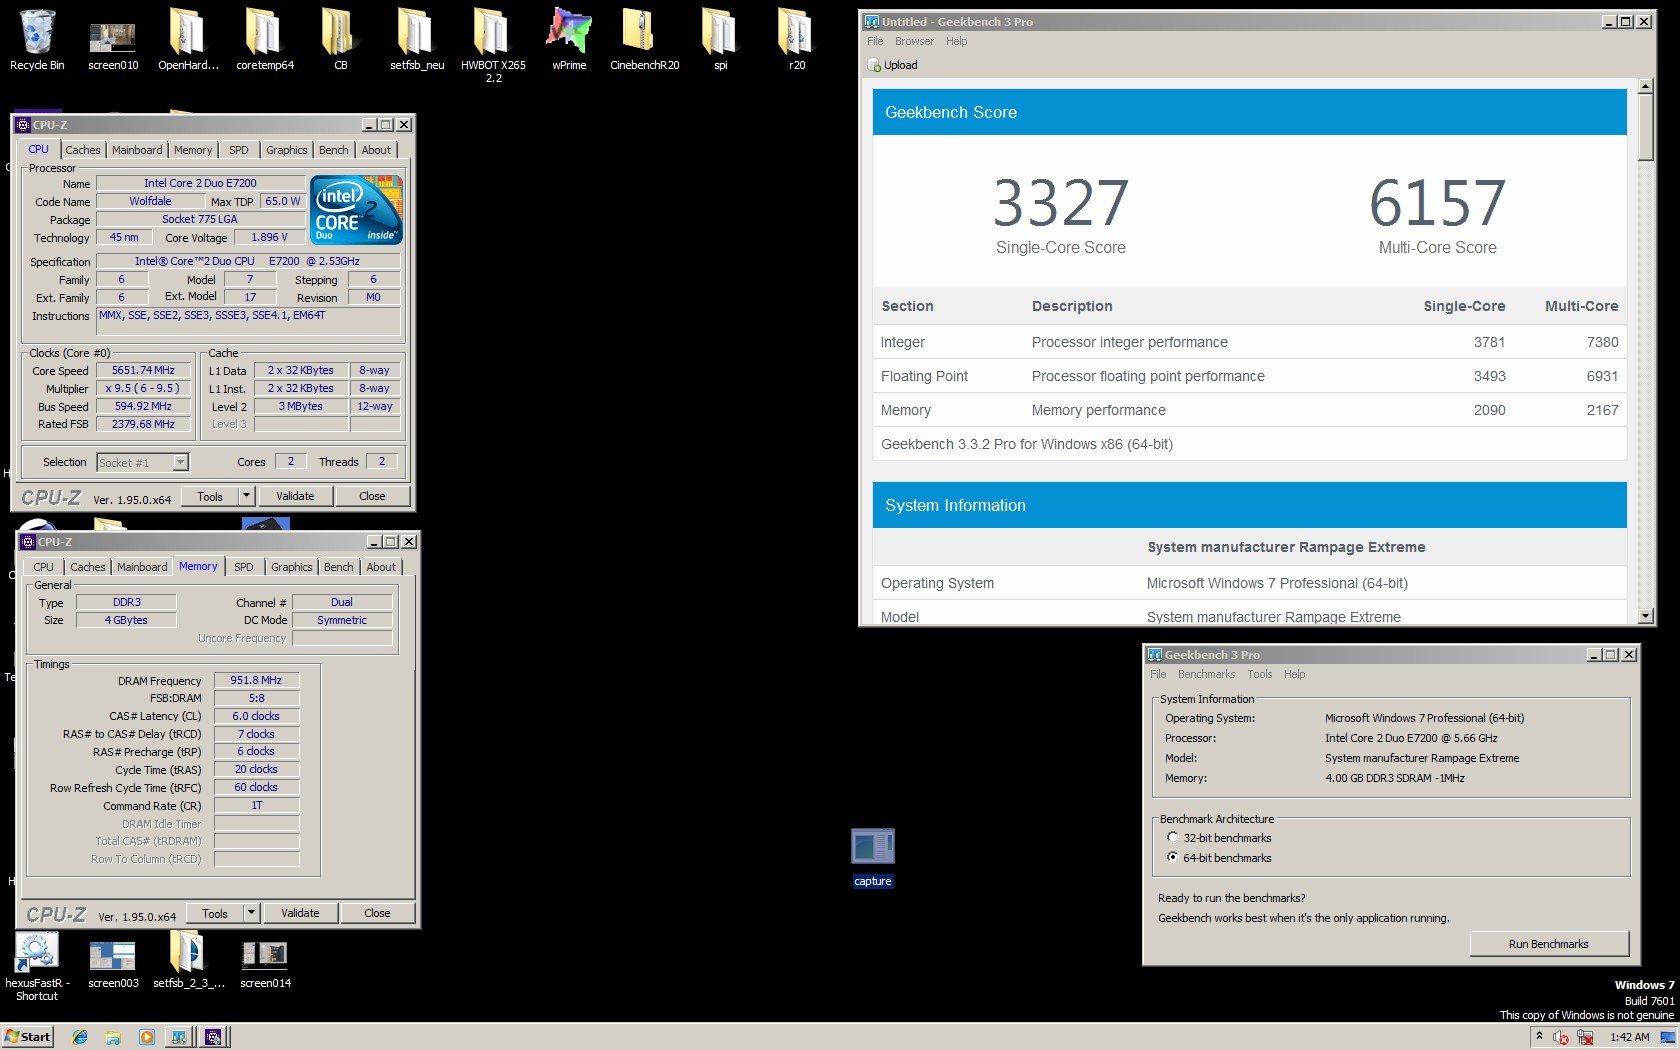This screenshot has height=1050, width=1680.
Task: Launch the hexusFastR Shortcut icon
Action: point(37,966)
